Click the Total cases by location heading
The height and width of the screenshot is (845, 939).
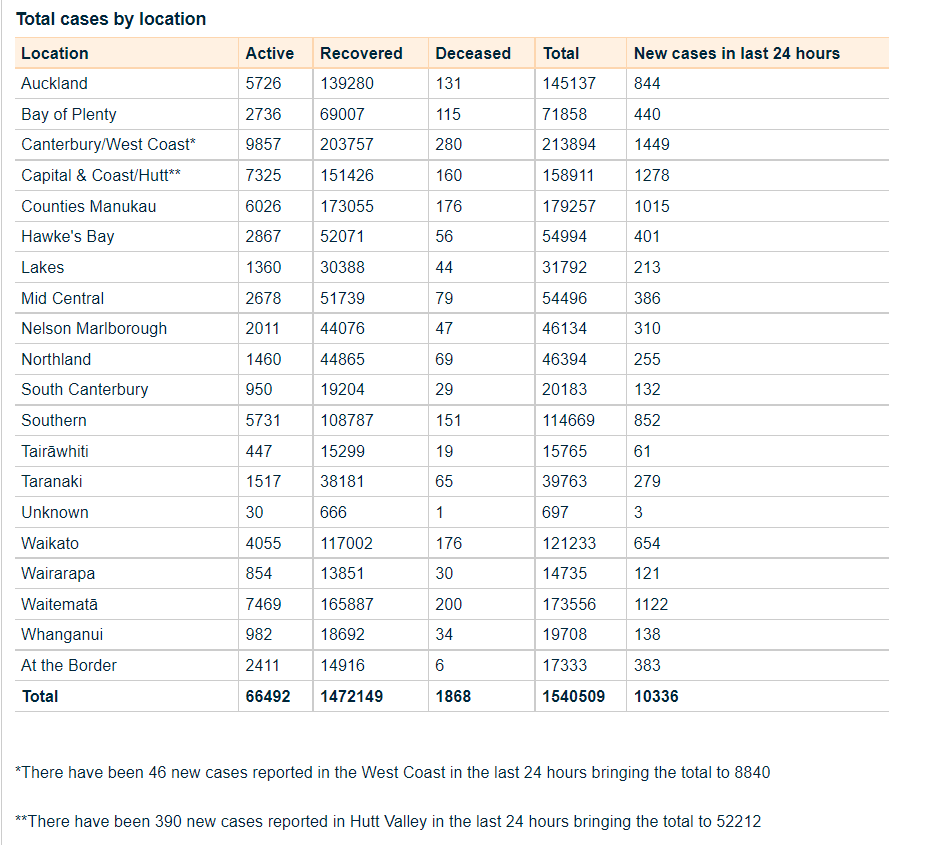(111, 19)
